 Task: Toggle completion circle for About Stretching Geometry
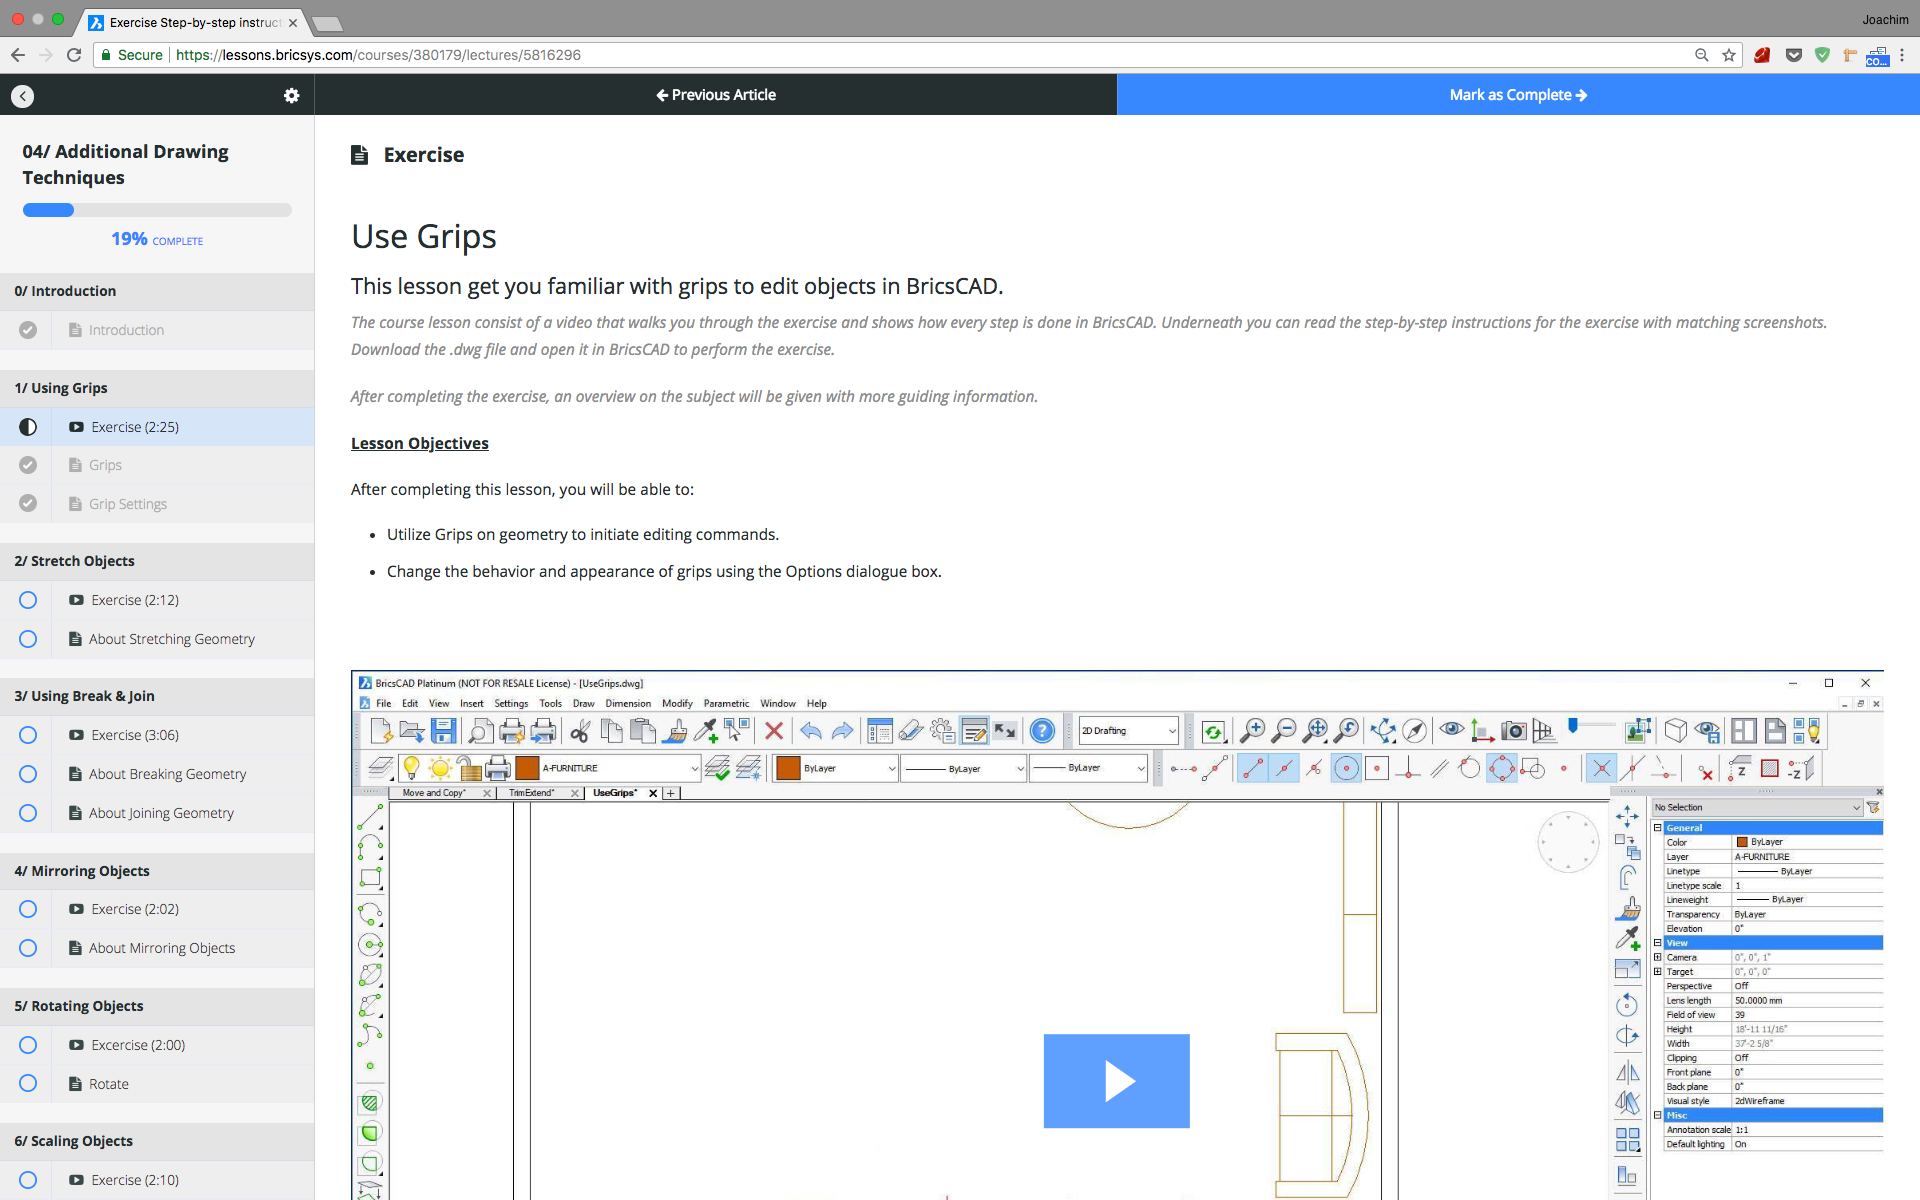[x=28, y=639]
